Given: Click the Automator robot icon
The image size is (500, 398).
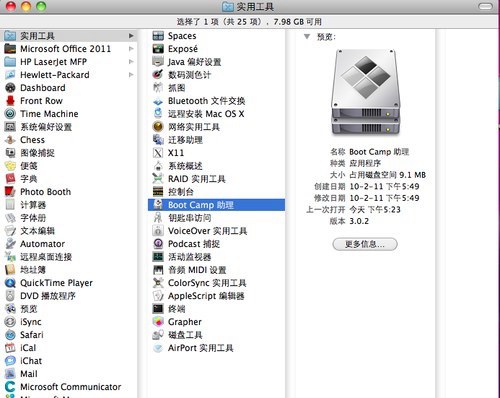Looking at the screenshot, I should pos(10,244).
